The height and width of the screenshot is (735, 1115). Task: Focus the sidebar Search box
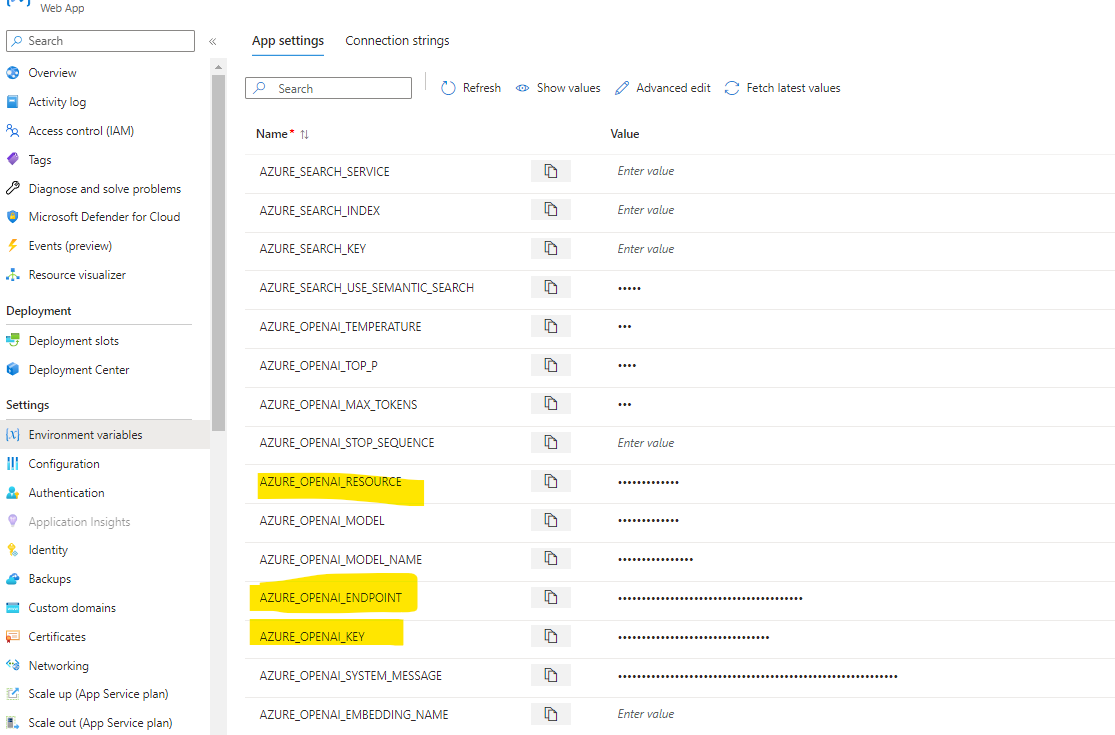tap(100, 41)
